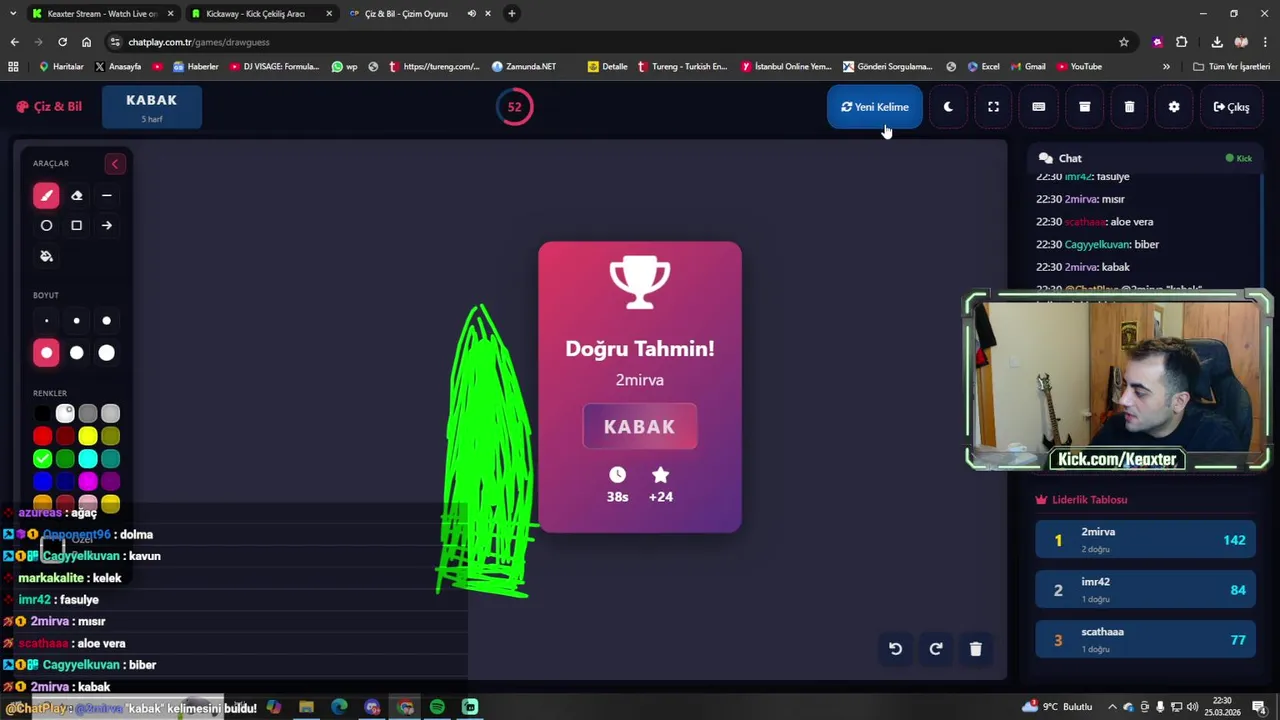1280x720 pixels.
Task: Open File Explorer from the taskbar
Action: click(x=306, y=707)
